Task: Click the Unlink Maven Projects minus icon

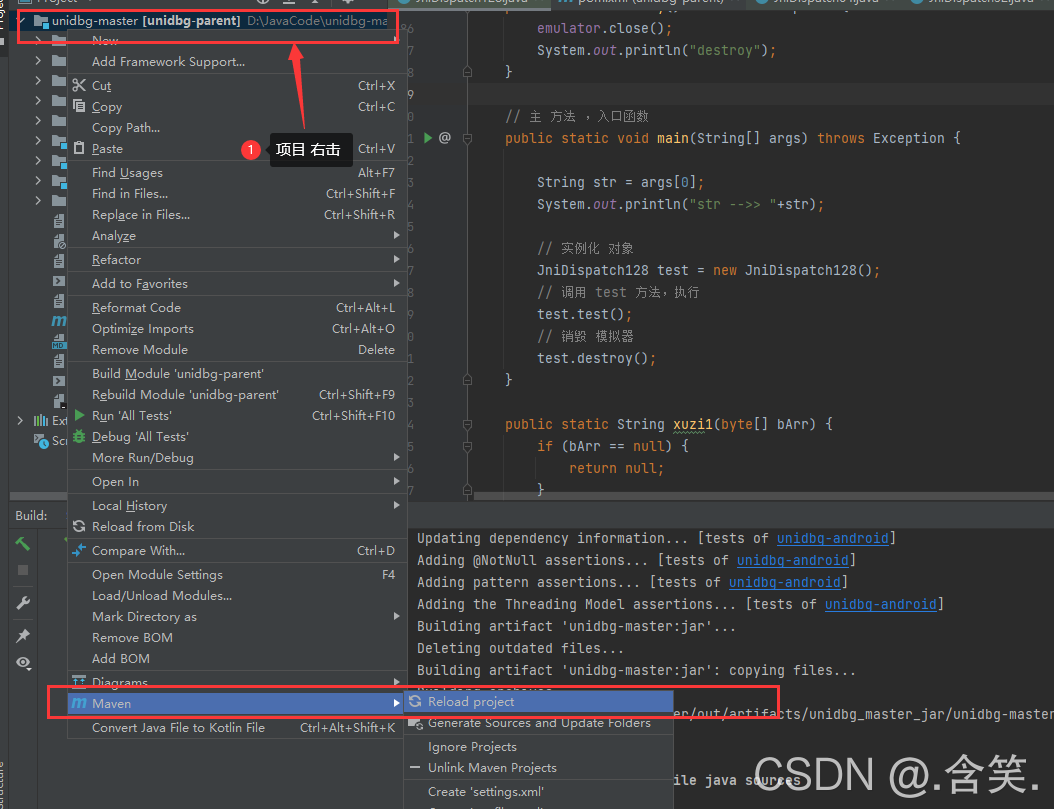Action: tap(415, 767)
